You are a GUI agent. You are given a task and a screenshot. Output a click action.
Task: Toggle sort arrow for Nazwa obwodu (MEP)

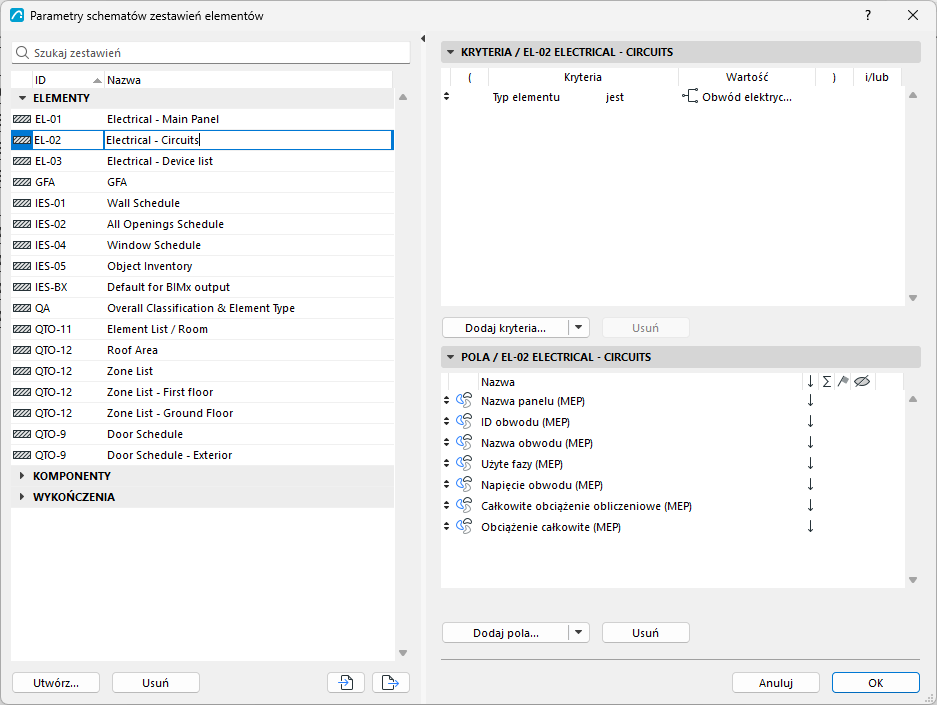810,443
